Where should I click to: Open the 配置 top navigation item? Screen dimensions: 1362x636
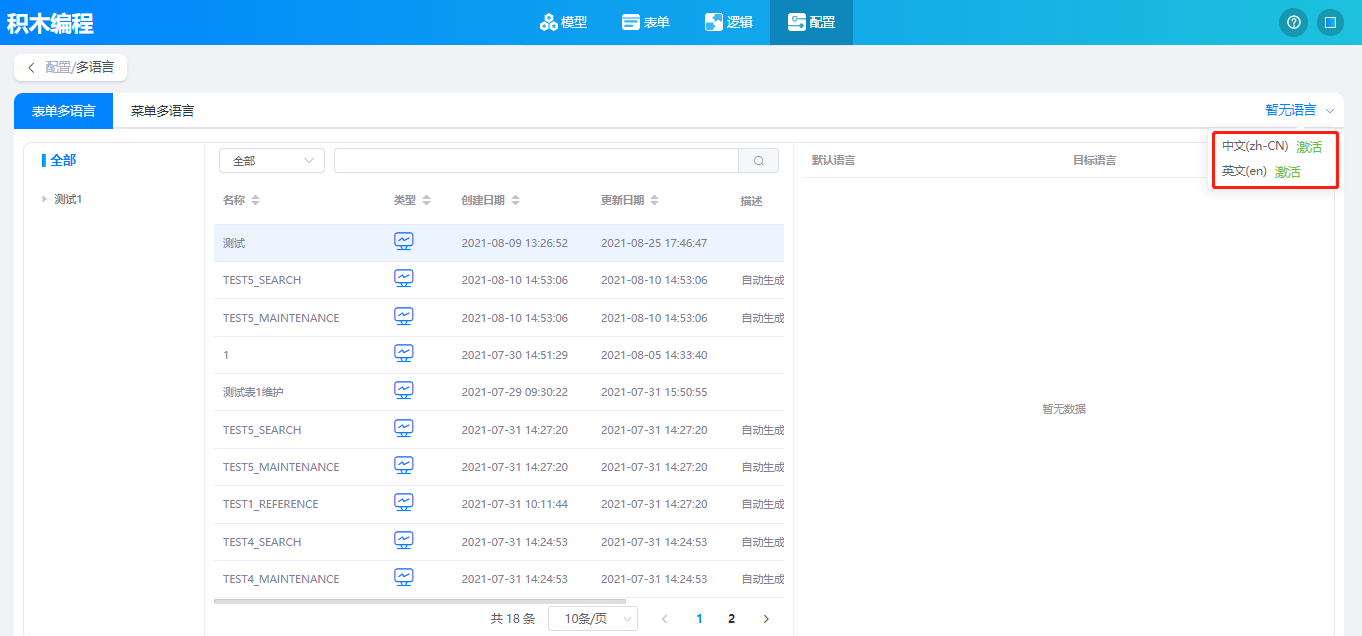(x=811, y=22)
